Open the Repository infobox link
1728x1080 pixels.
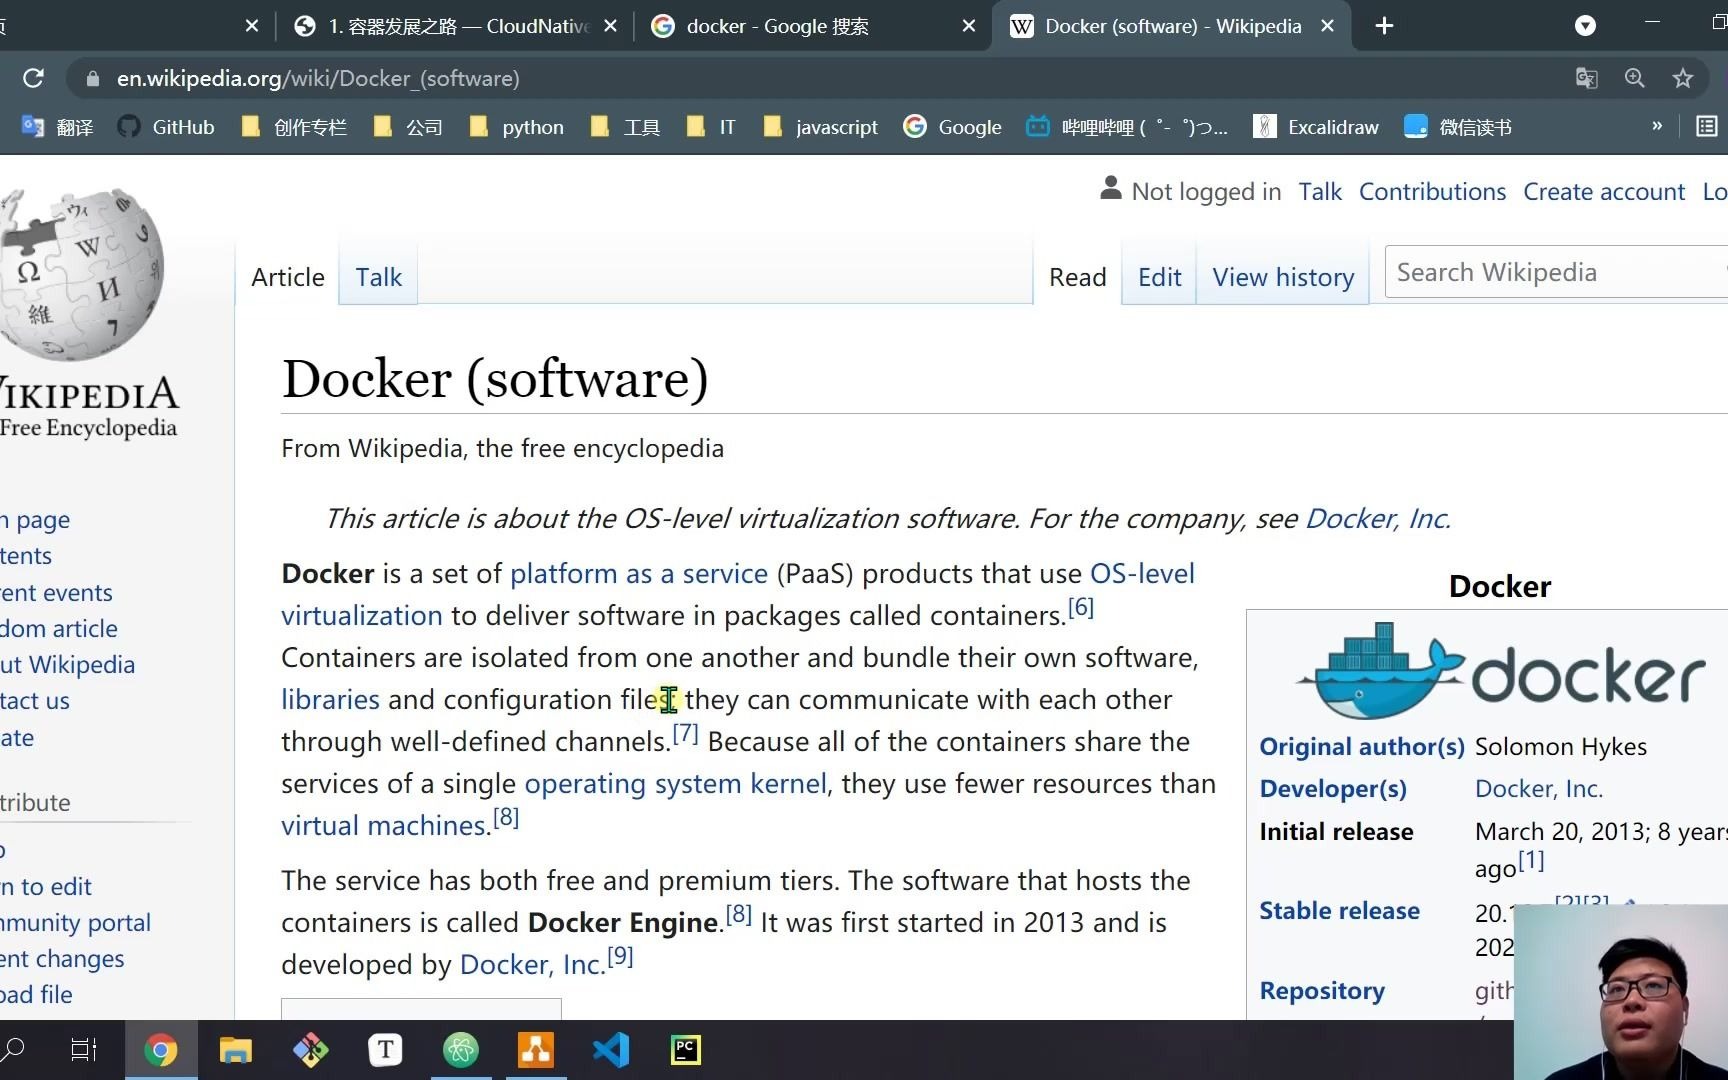pos(1322,990)
